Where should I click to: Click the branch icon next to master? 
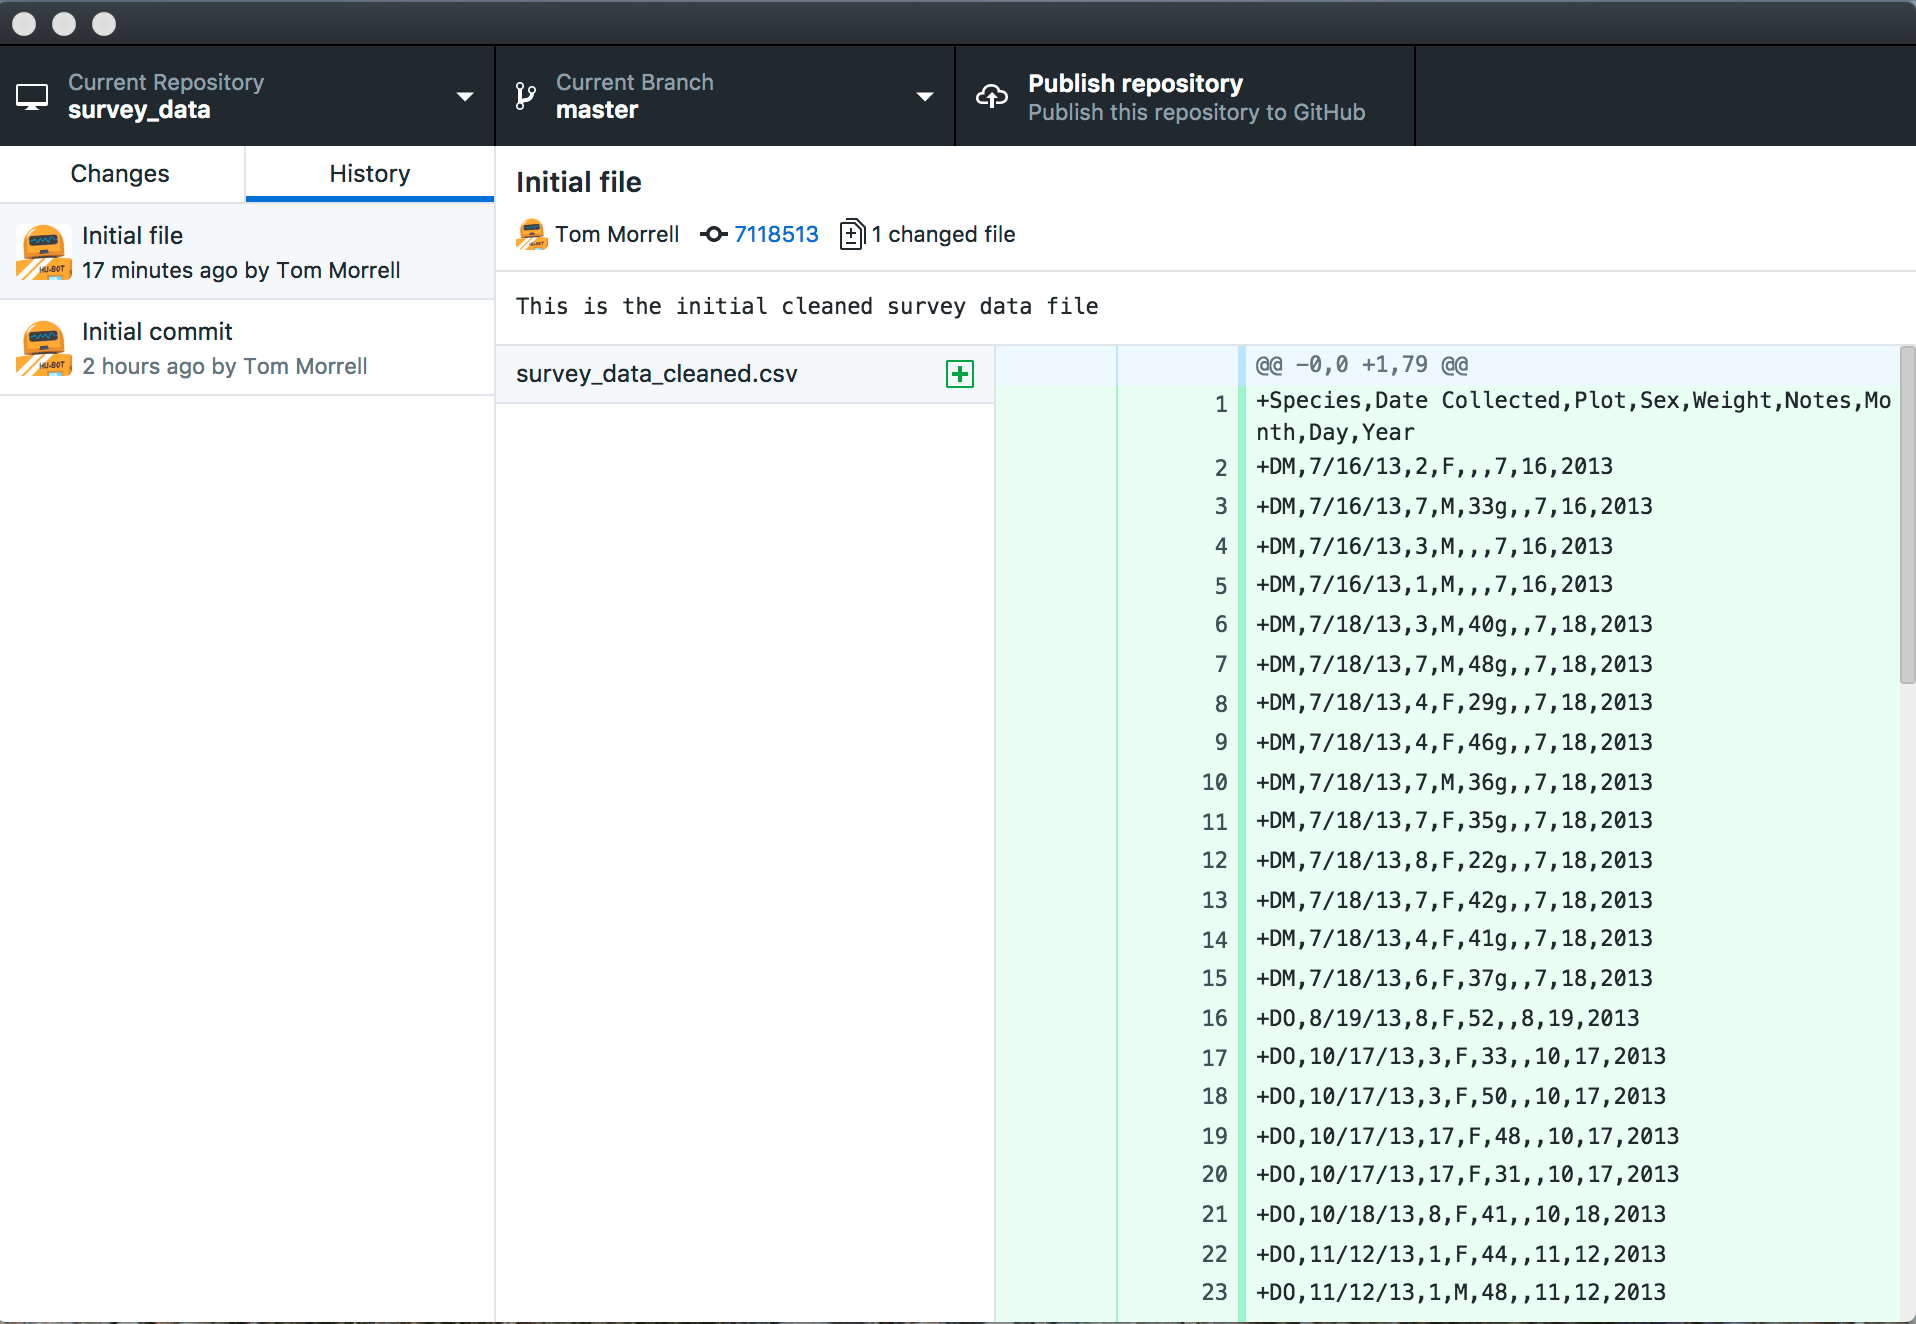[x=524, y=96]
